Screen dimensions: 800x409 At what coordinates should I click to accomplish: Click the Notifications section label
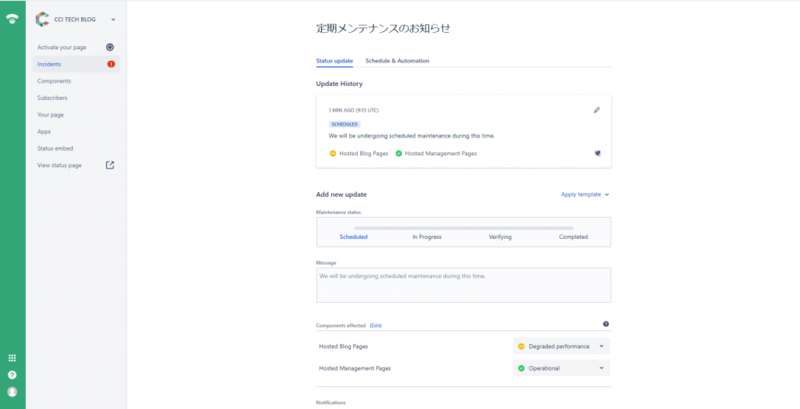point(331,402)
